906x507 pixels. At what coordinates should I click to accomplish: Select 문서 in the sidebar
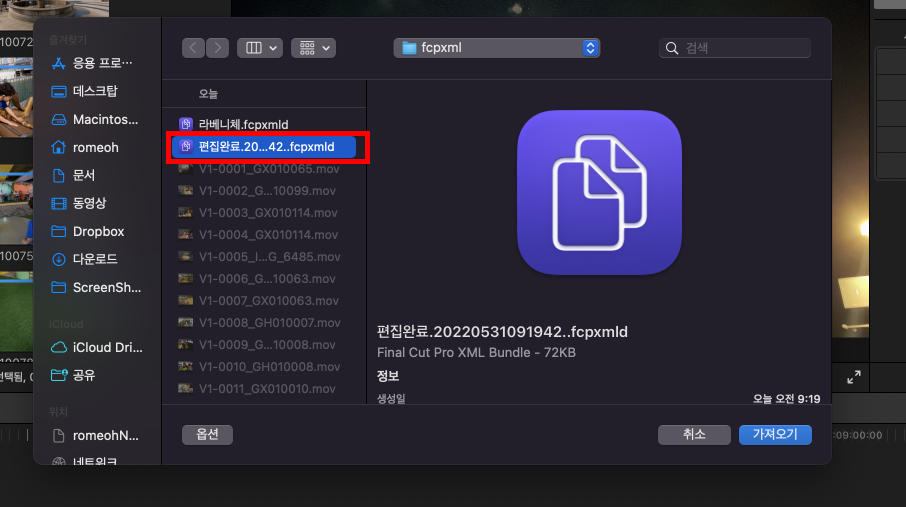coord(73,175)
